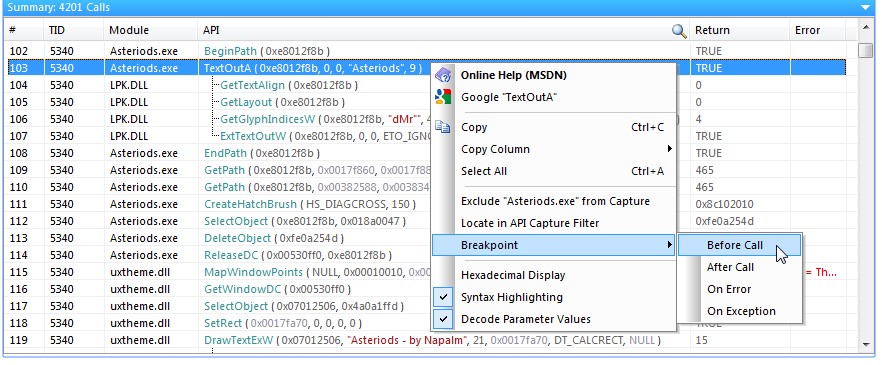Click return value 15 in row 119

(x=701, y=340)
